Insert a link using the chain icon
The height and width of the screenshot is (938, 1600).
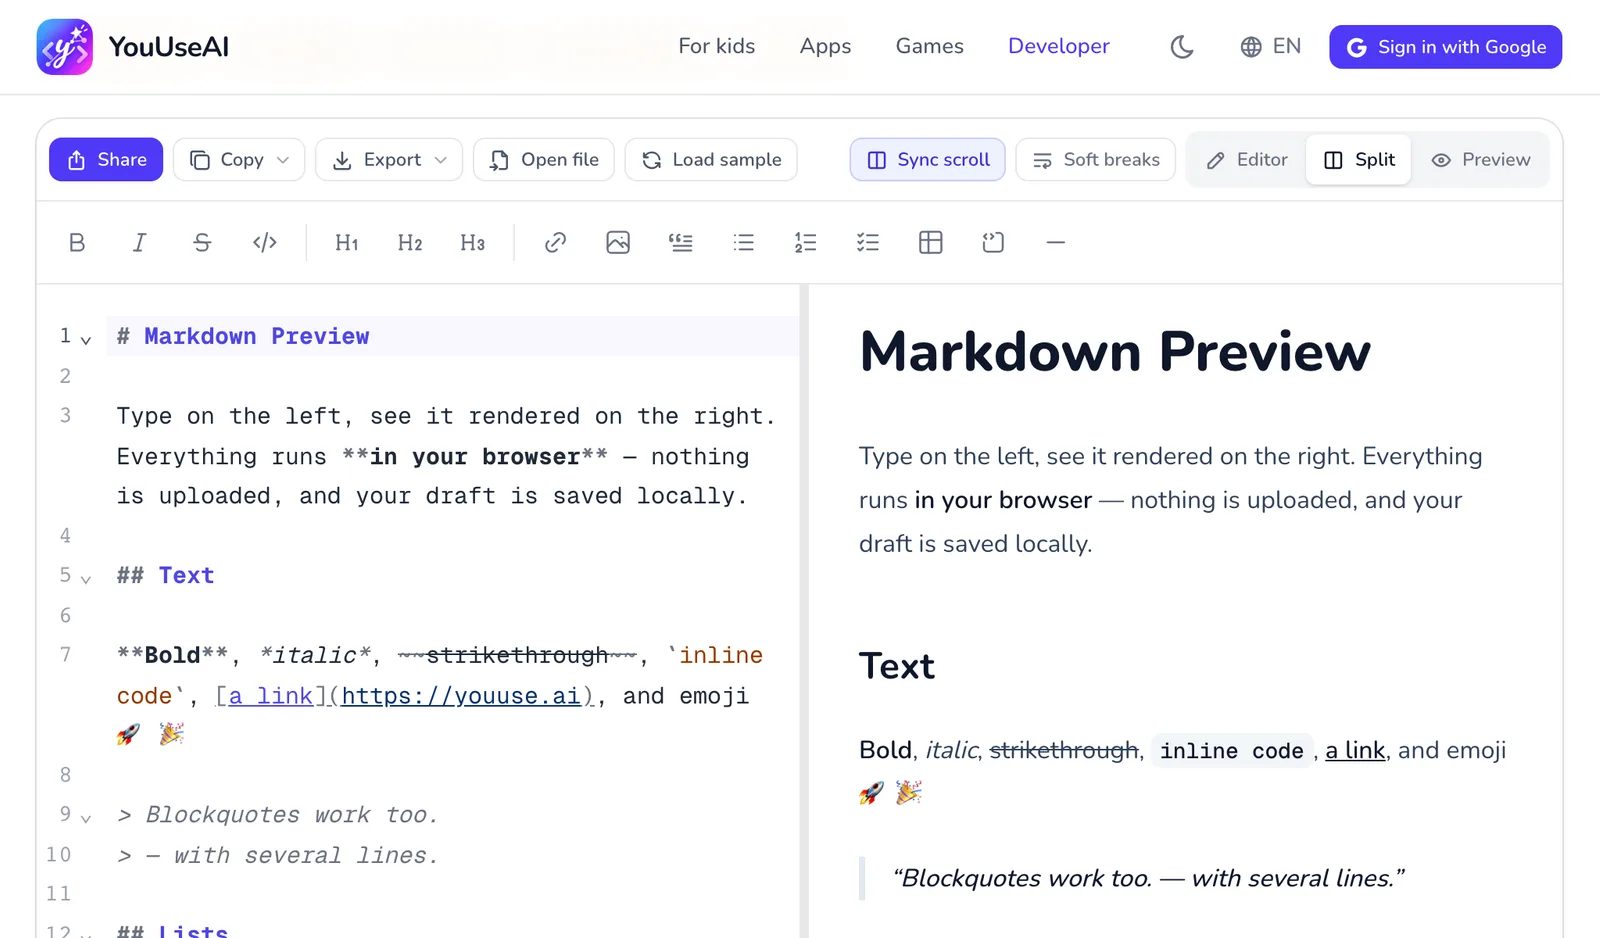pyautogui.click(x=555, y=242)
